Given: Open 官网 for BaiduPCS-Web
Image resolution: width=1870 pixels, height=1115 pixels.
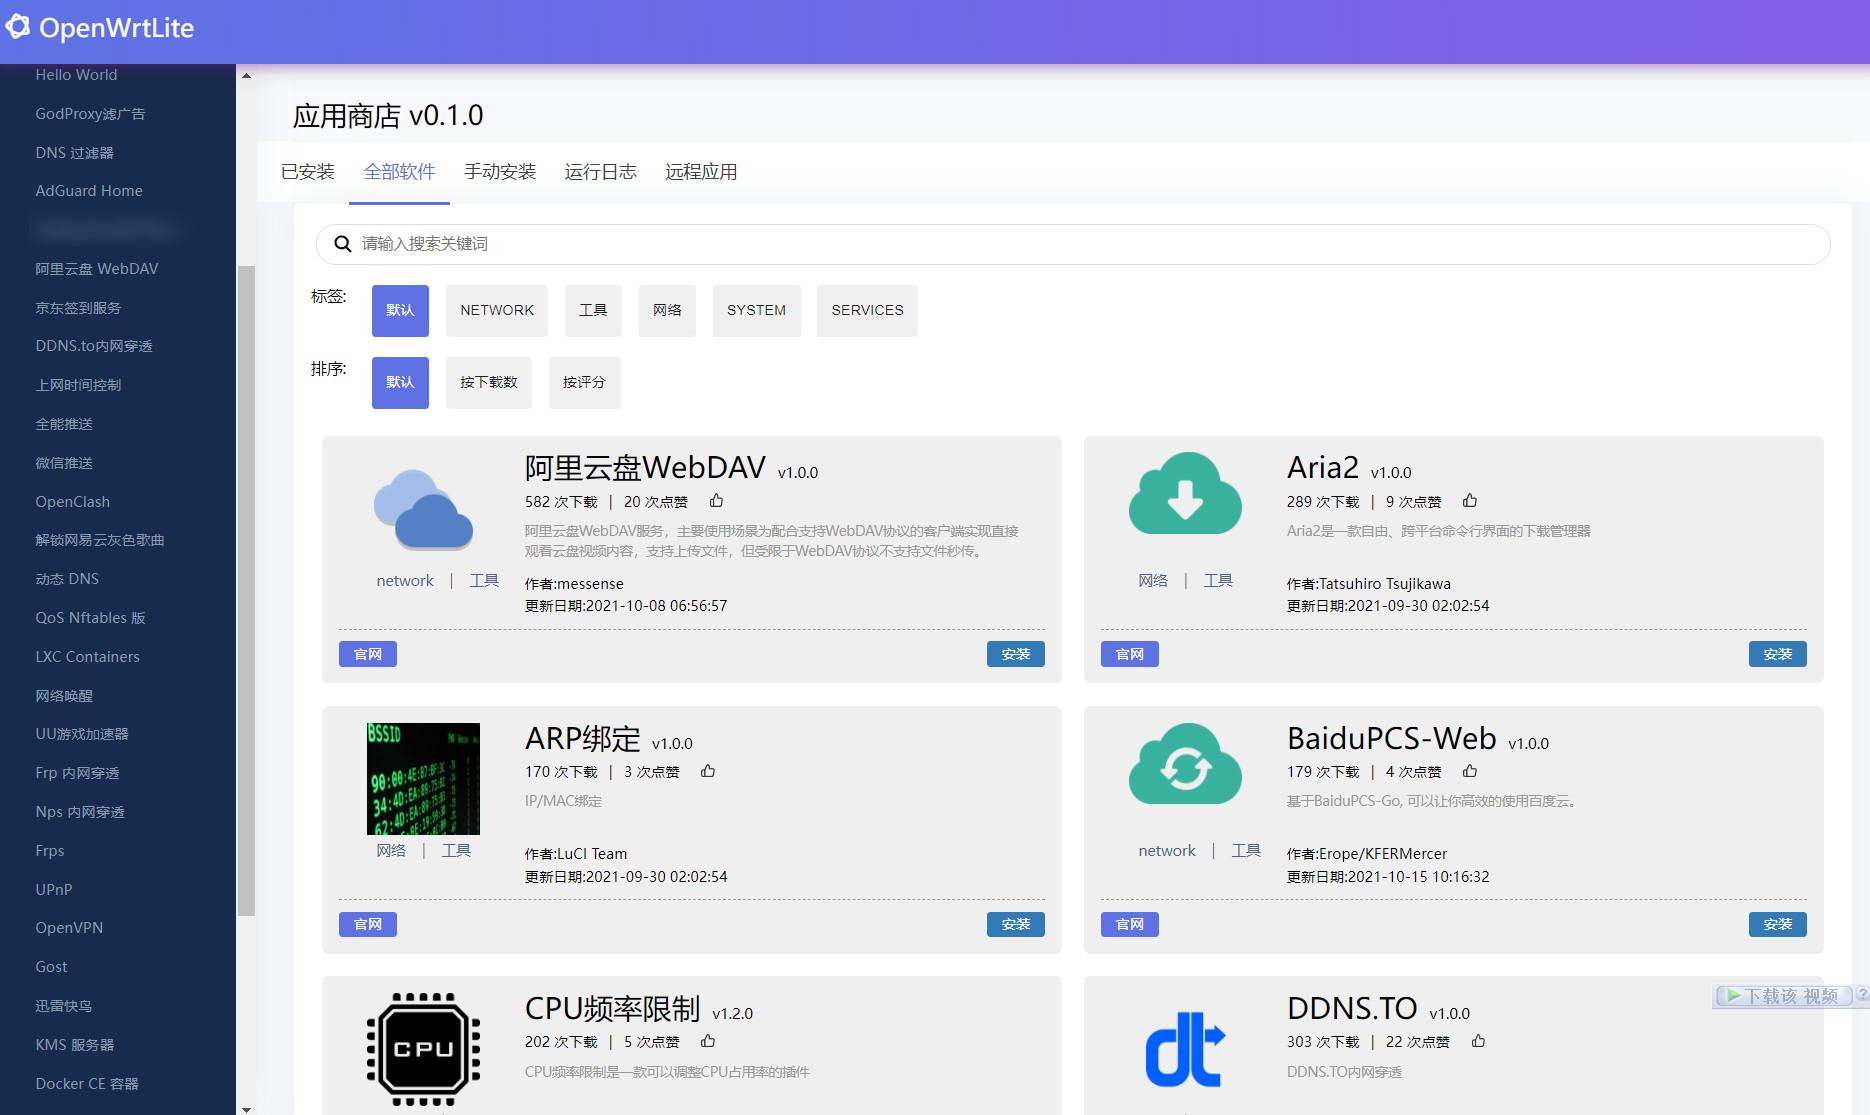Looking at the screenshot, I should coord(1130,924).
